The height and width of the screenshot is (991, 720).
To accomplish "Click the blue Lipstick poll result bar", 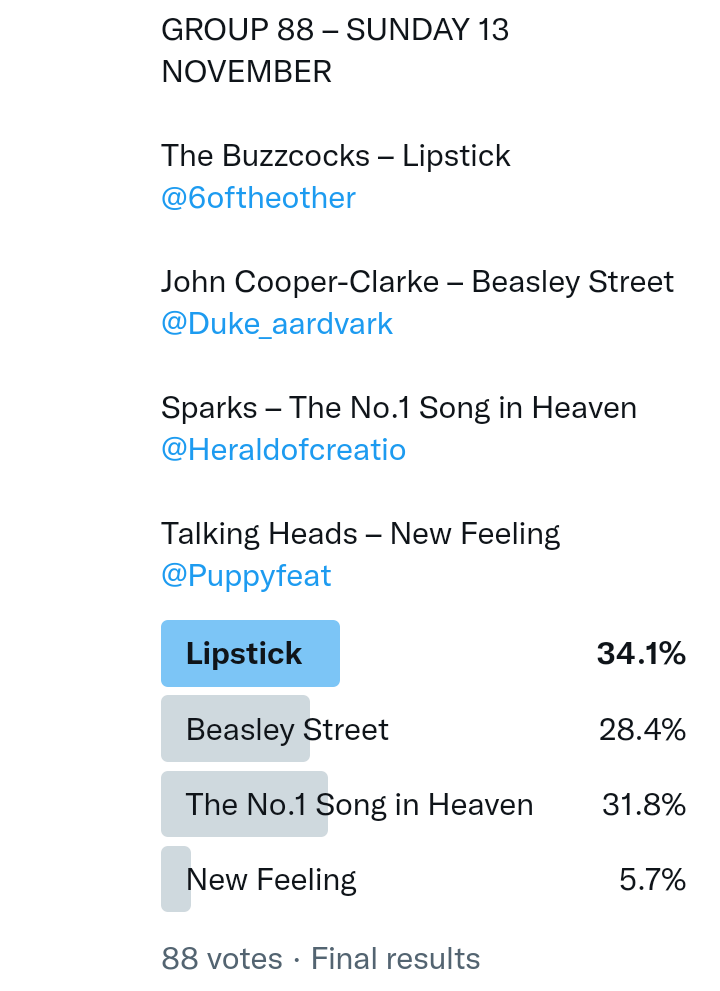I will pos(250,654).
